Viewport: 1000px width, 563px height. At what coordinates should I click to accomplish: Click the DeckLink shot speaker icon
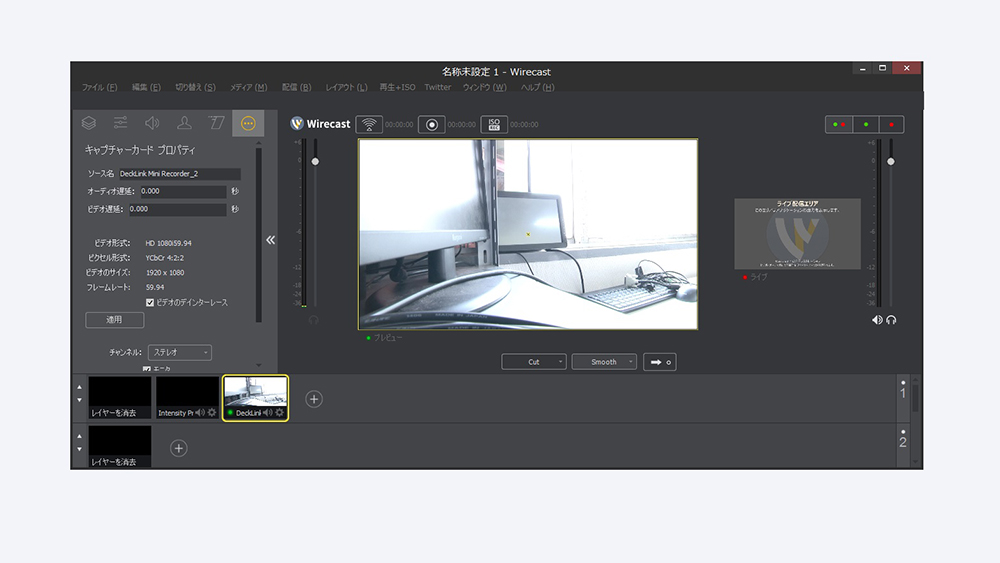(x=268, y=413)
